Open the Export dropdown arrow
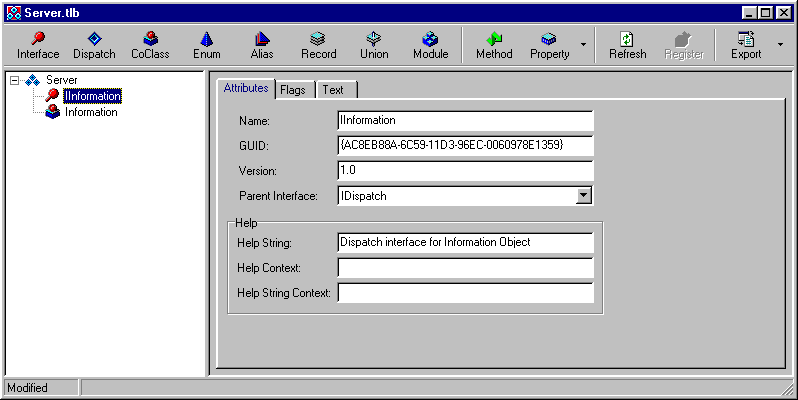This screenshot has height=400, width=798. 779,45
